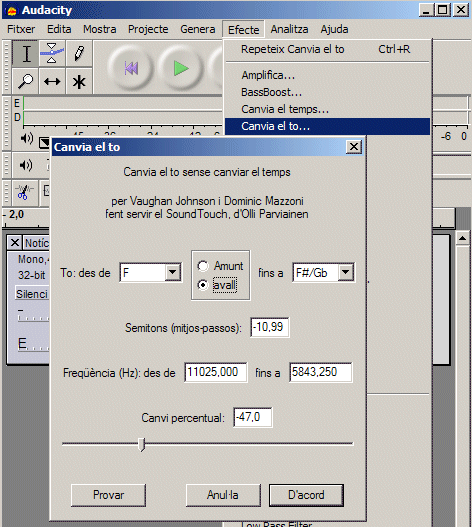472x527 pixels.
Task: Click the output speaker volume icon
Action: coord(27,138)
